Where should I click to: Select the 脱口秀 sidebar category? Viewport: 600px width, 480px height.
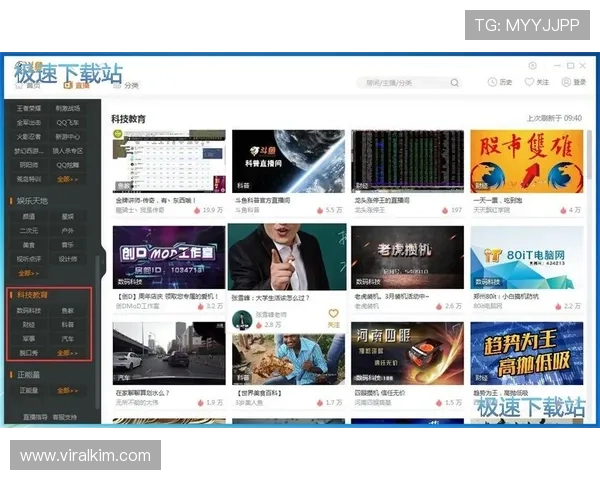[29, 353]
